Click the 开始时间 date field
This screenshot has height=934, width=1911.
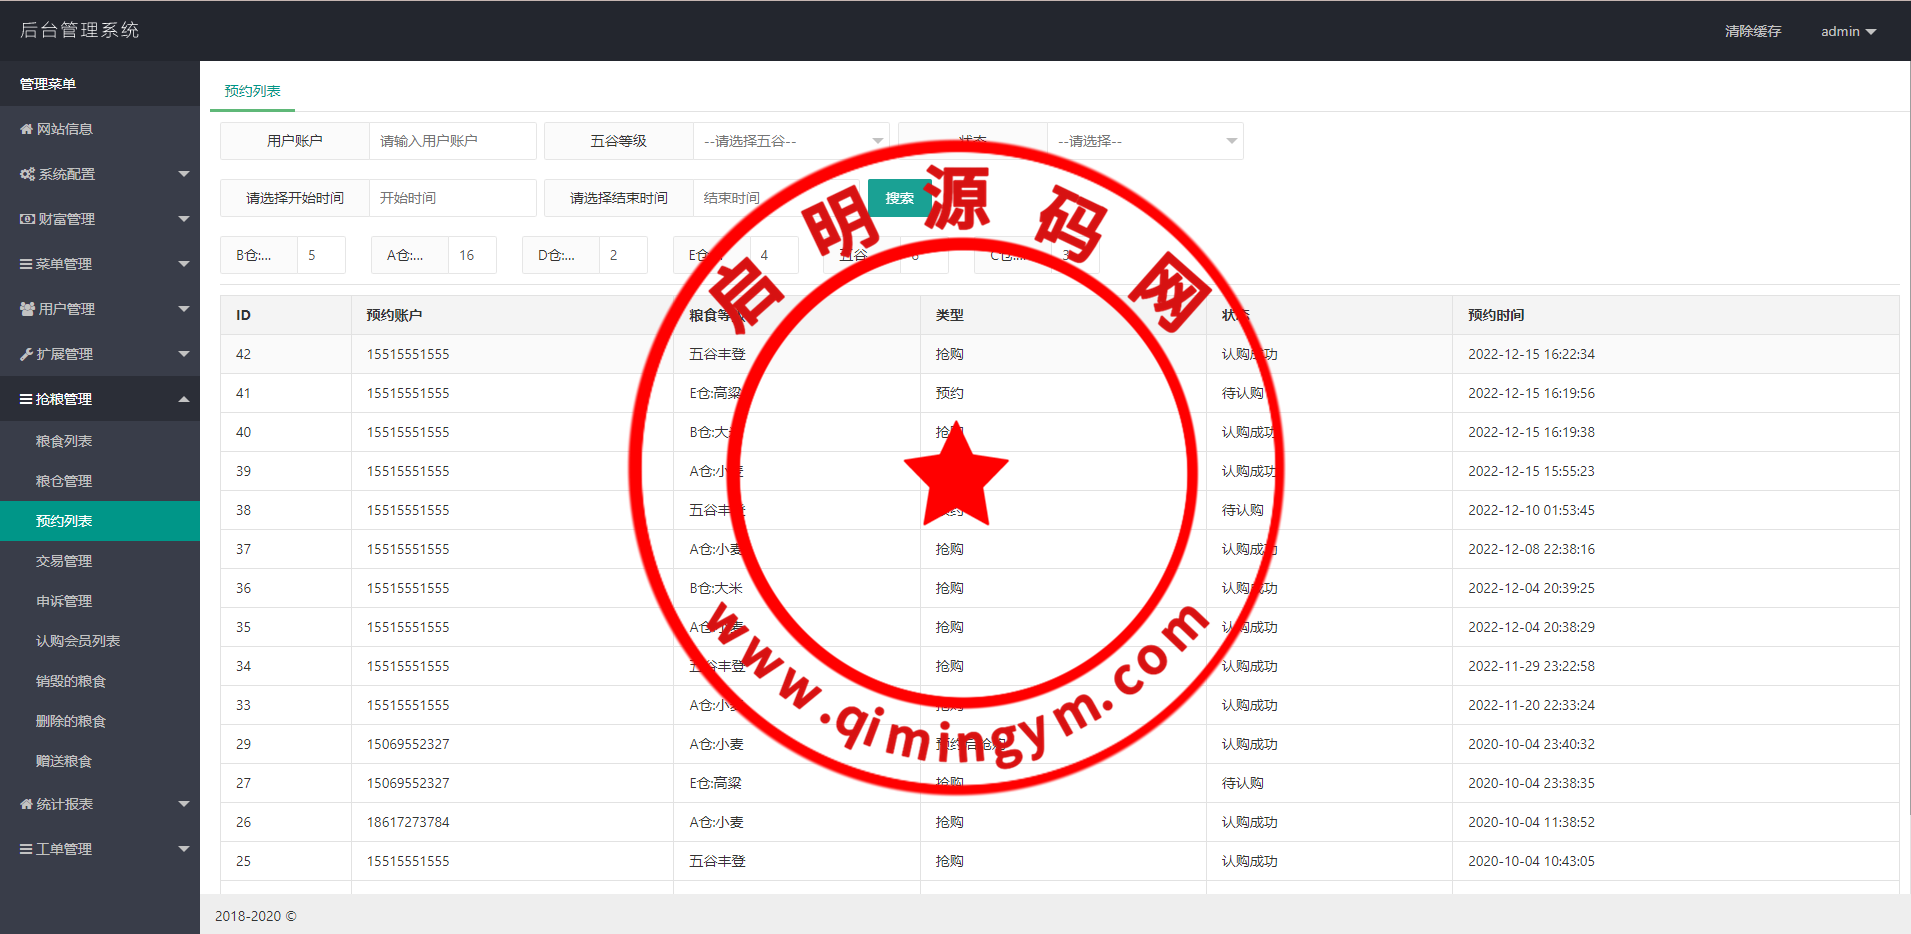tap(452, 198)
